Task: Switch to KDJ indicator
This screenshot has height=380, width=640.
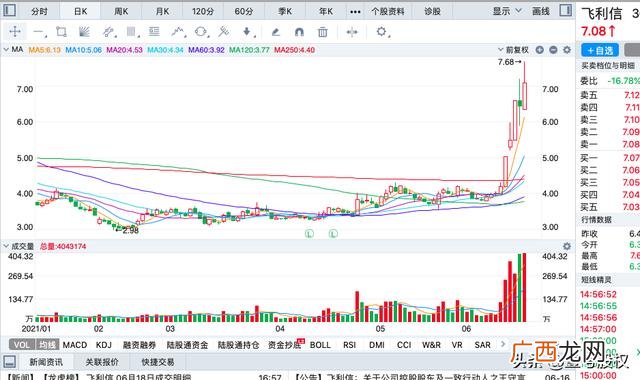Action: click(x=104, y=345)
